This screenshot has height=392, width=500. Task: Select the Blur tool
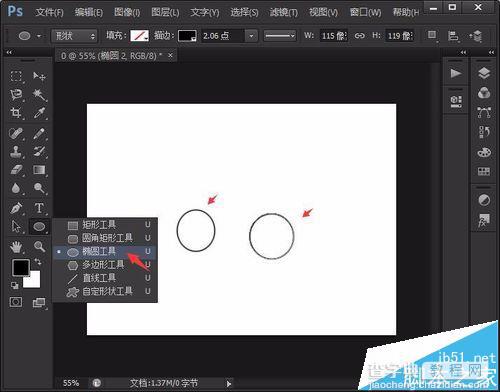pyautogui.click(x=16, y=188)
